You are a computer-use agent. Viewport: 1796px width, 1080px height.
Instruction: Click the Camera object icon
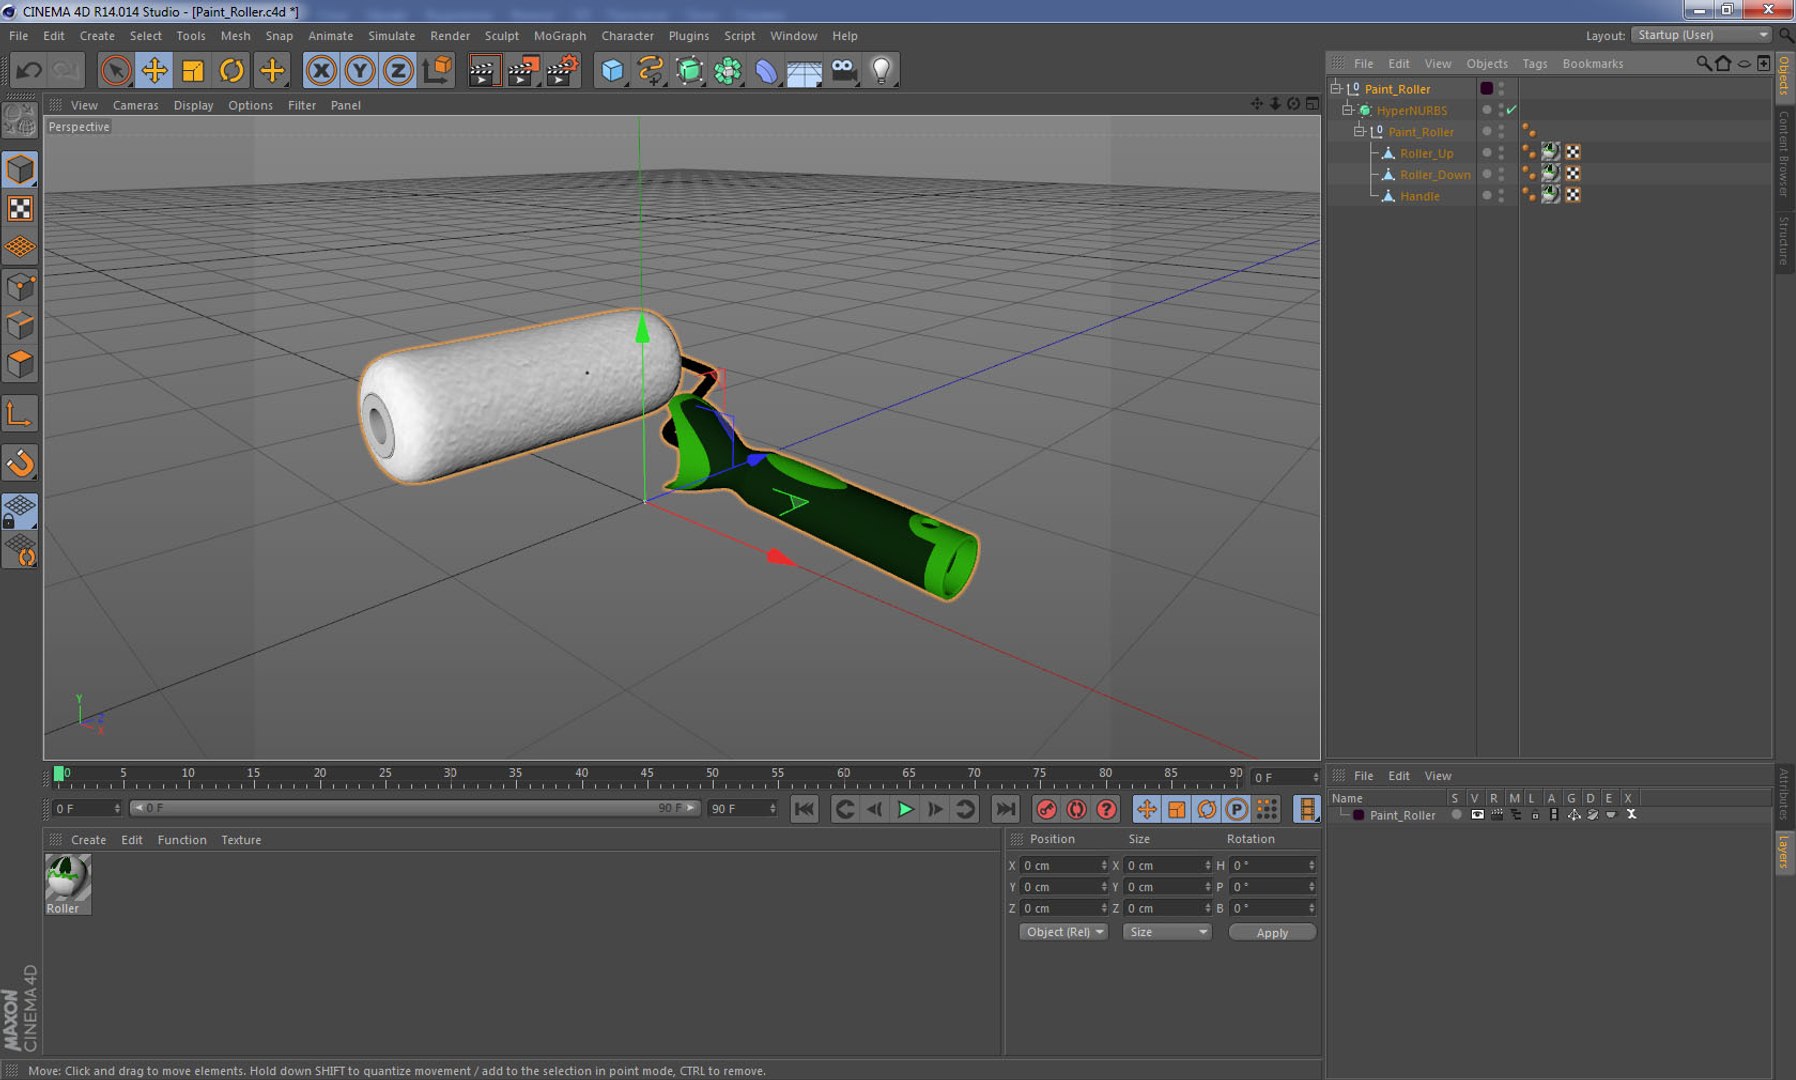point(844,70)
